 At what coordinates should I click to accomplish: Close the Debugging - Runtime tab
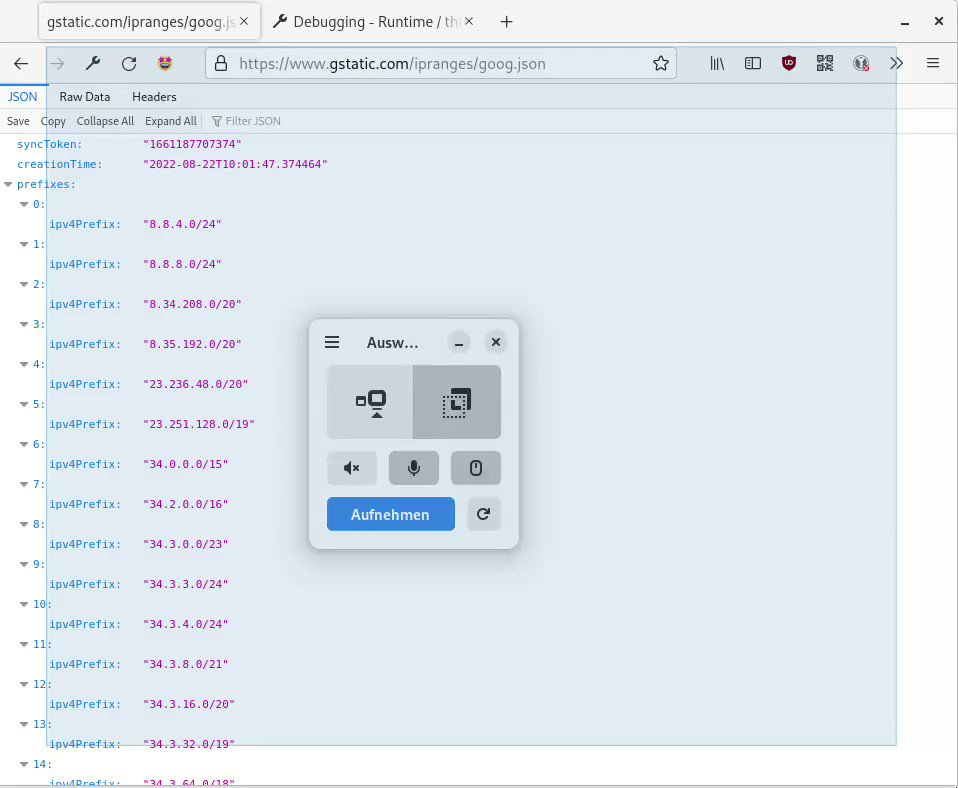pyautogui.click(x=469, y=21)
